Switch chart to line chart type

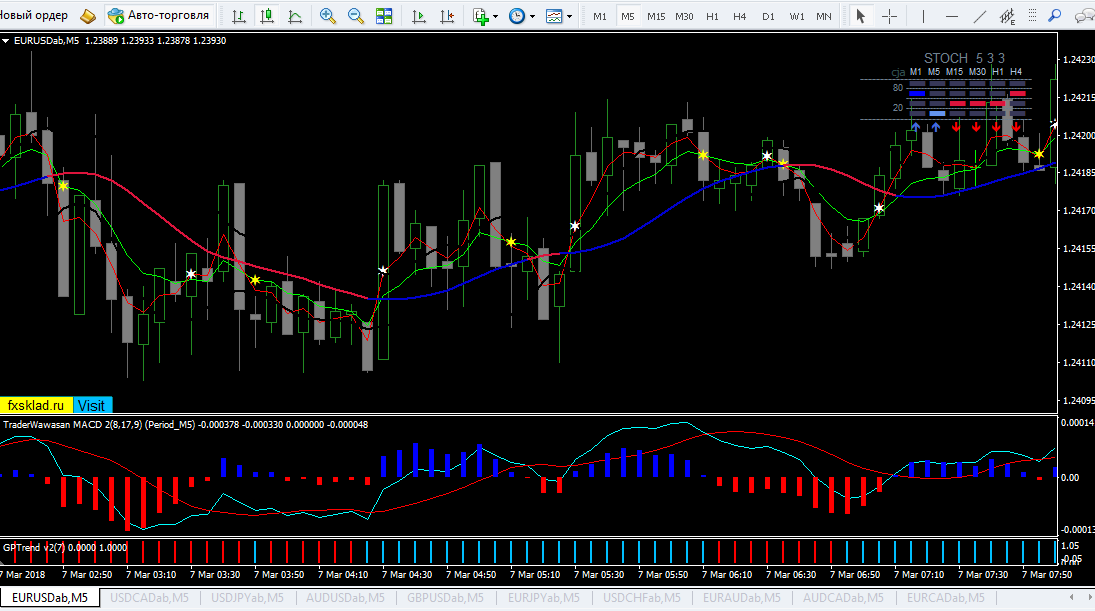(295, 15)
